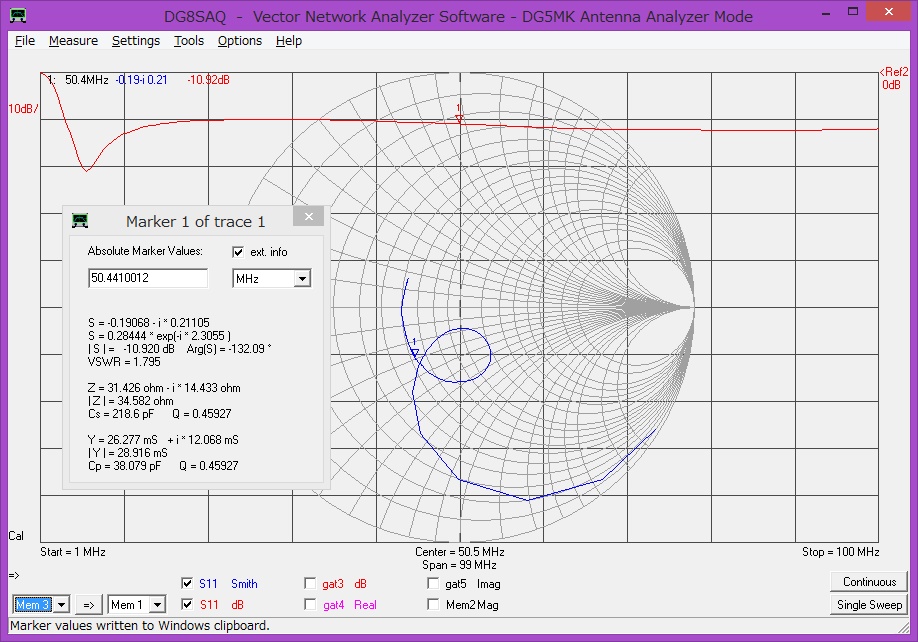Click the -10.92dB marker readout at top
Viewport: 918px width, 642px height.
click(x=208, y=80)
